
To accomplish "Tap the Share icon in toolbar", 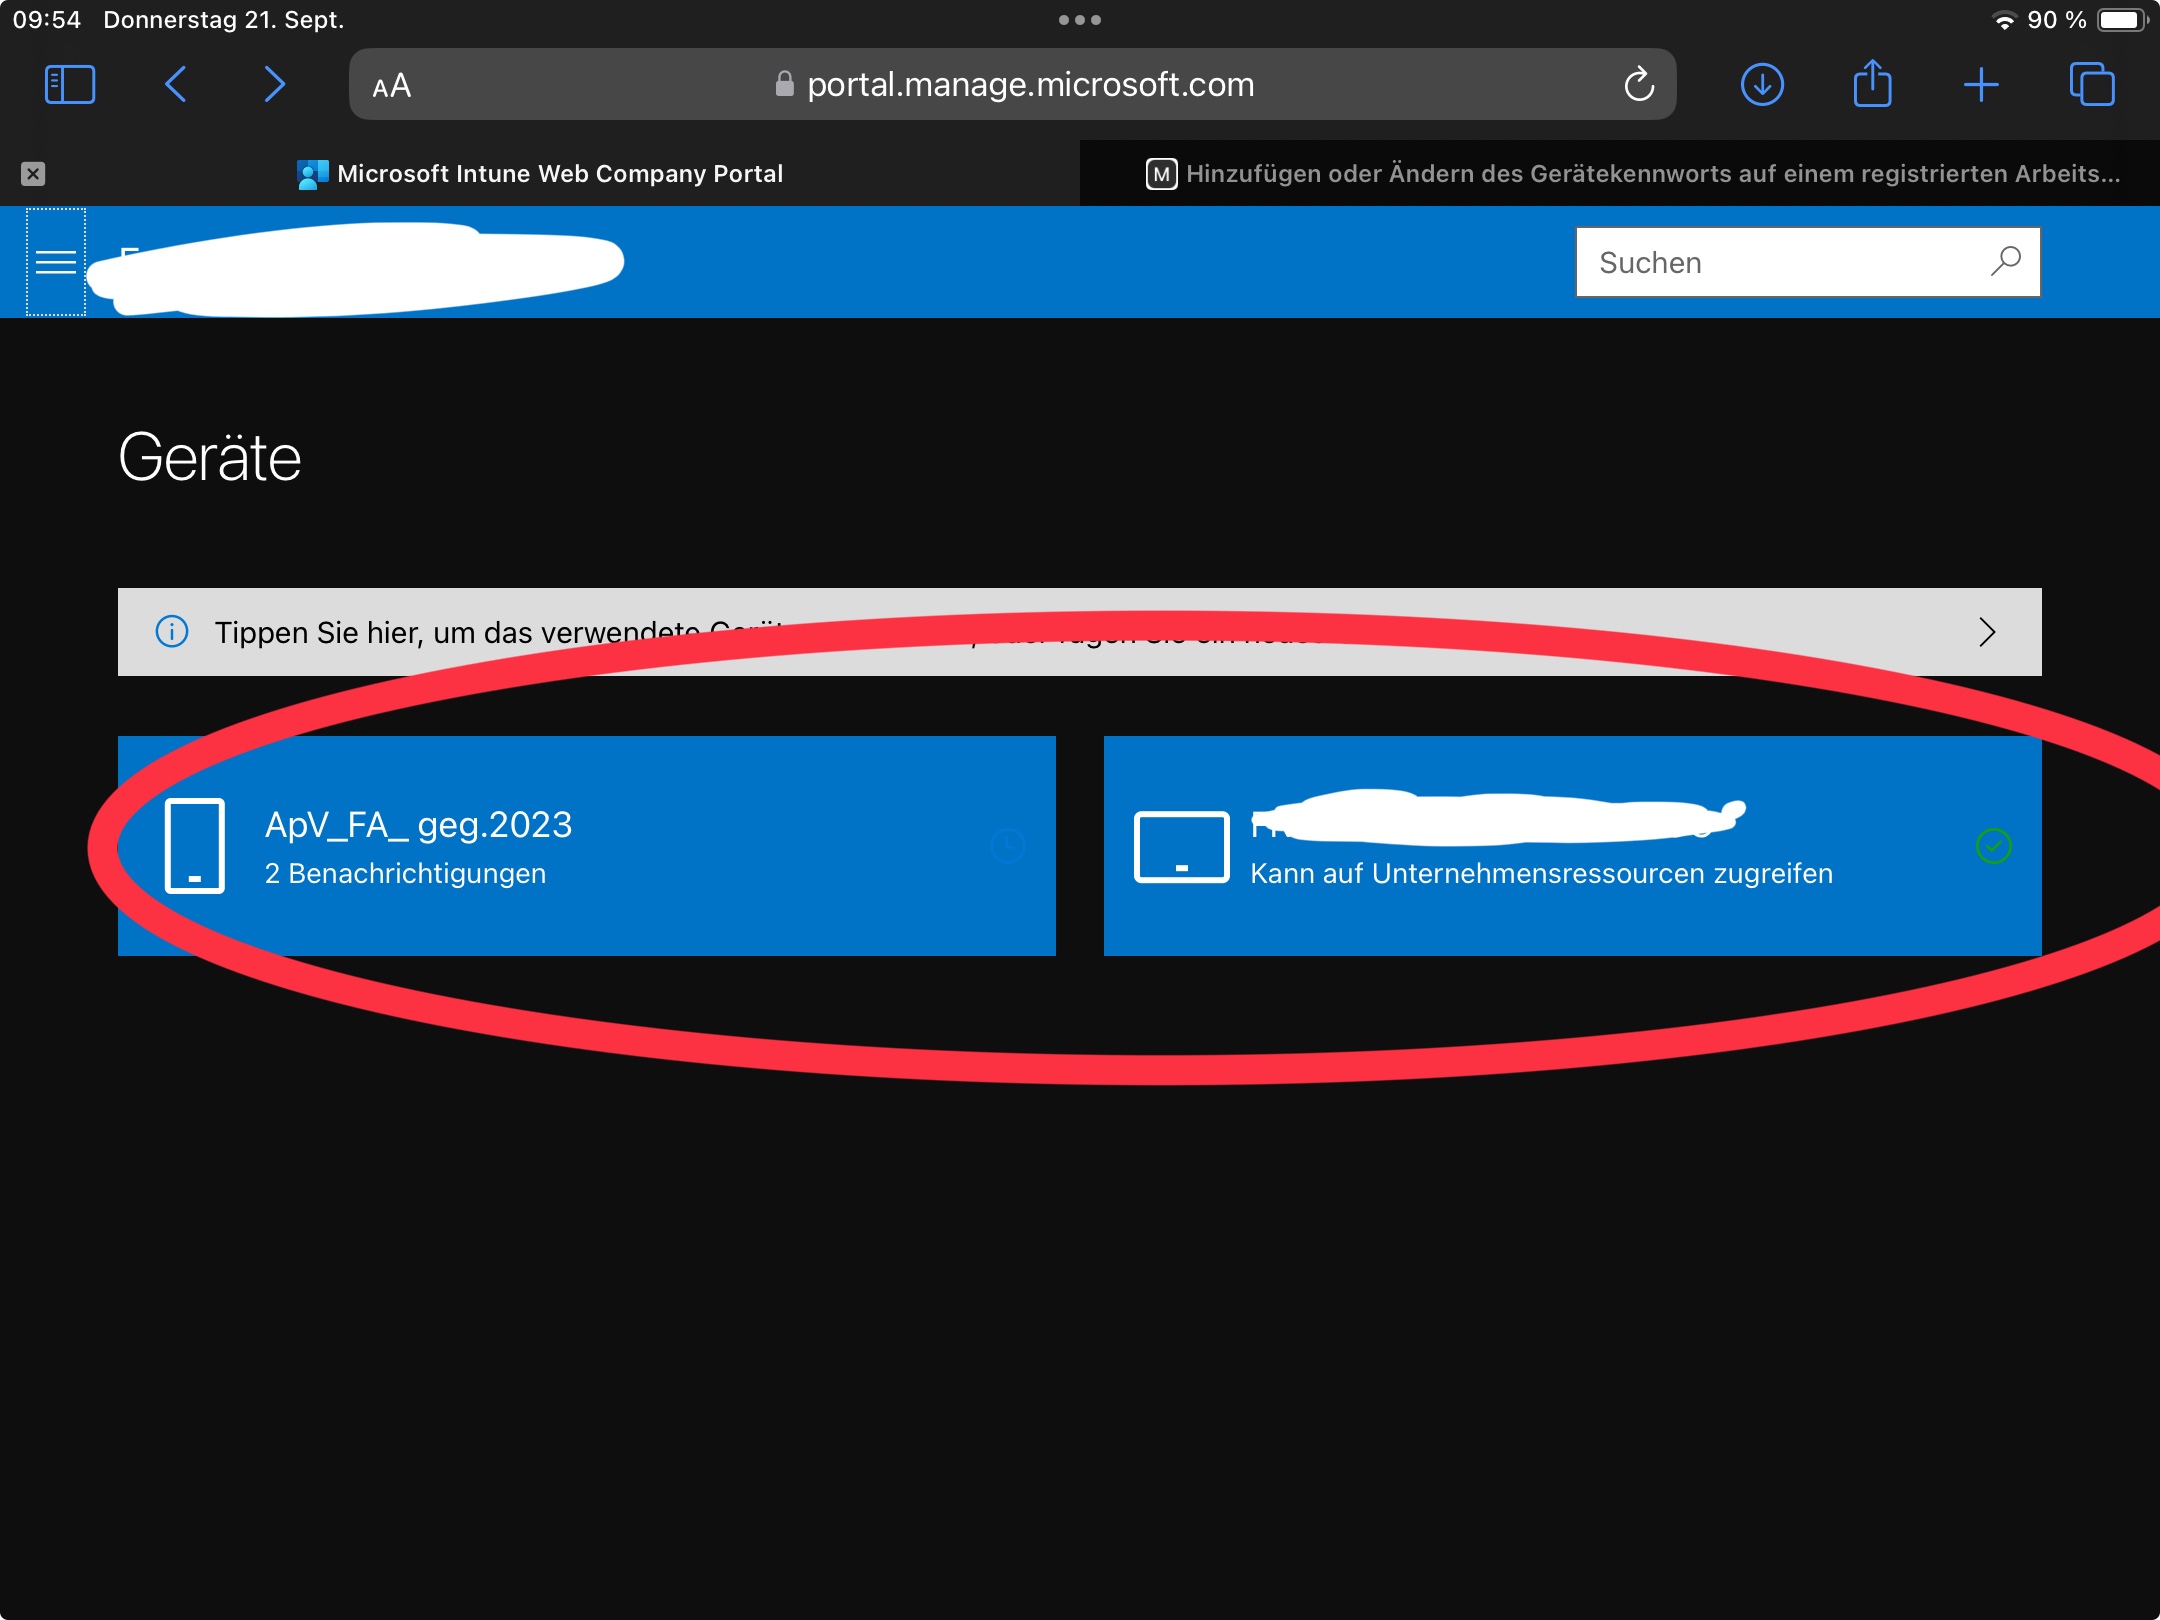I will [x=1872, y=85].
